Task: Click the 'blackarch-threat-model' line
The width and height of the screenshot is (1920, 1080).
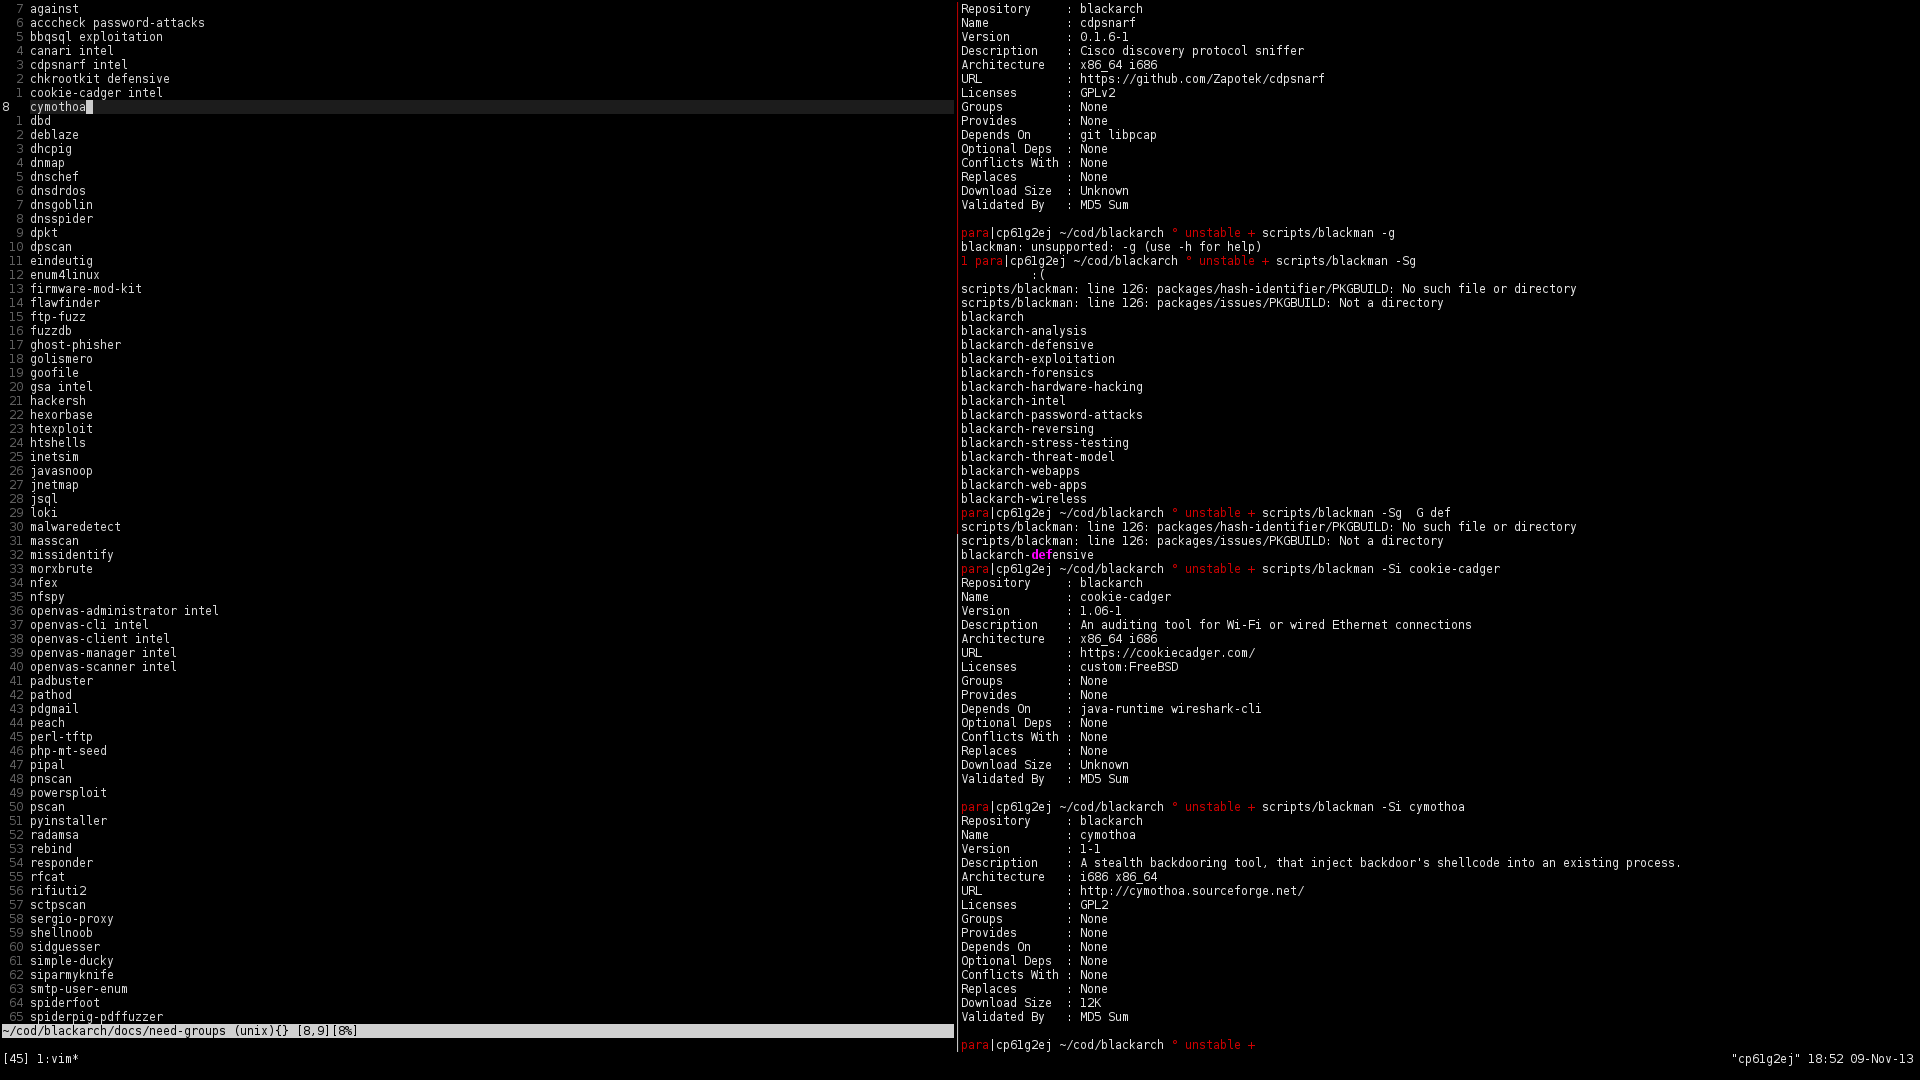Action: [1038, 457]
